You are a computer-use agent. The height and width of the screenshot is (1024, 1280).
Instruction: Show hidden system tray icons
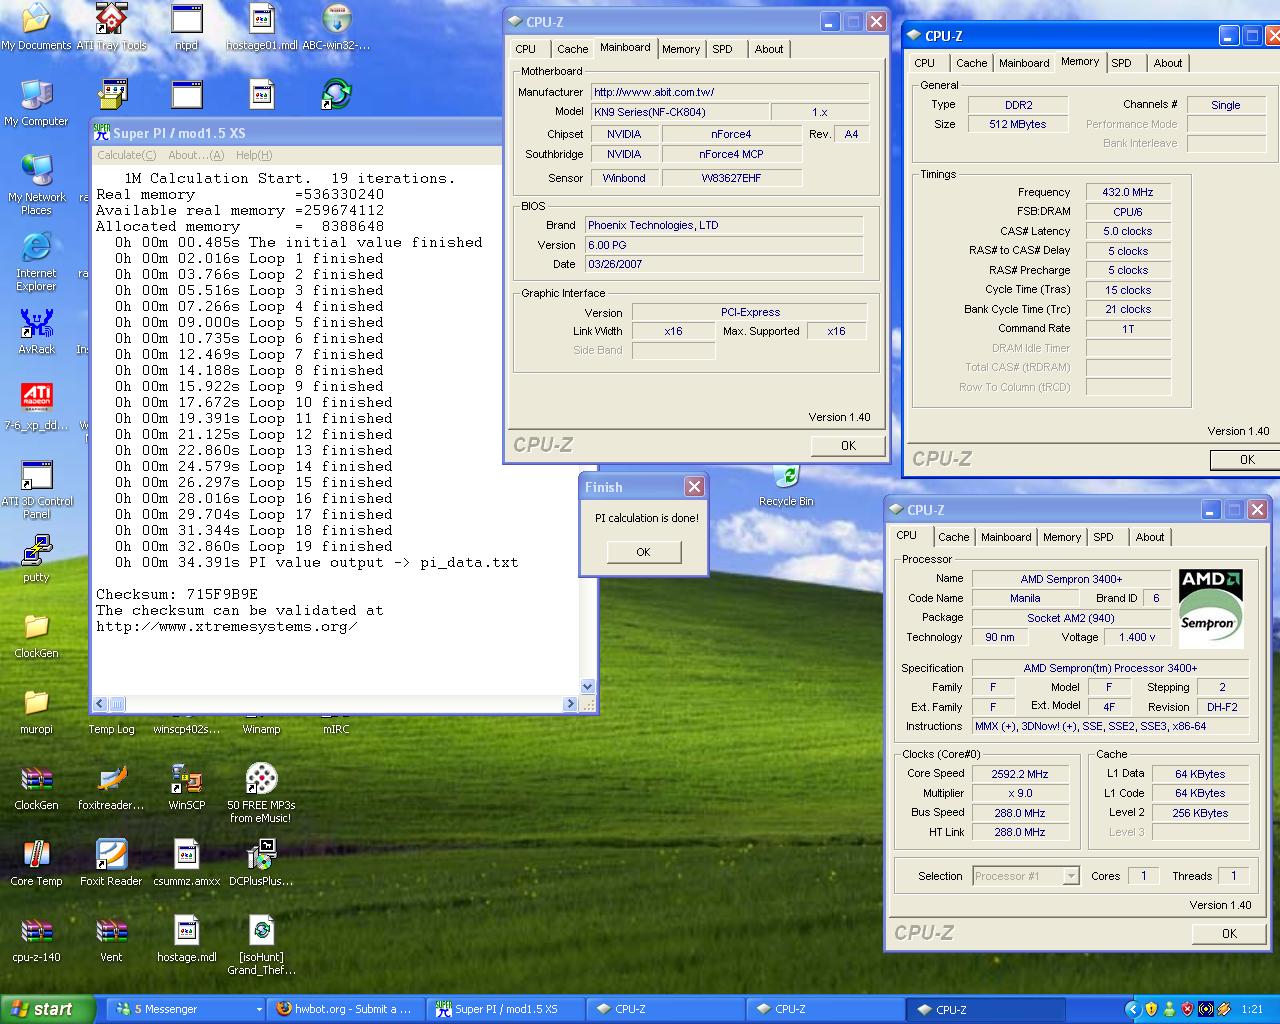[x=1132, y=1010]
